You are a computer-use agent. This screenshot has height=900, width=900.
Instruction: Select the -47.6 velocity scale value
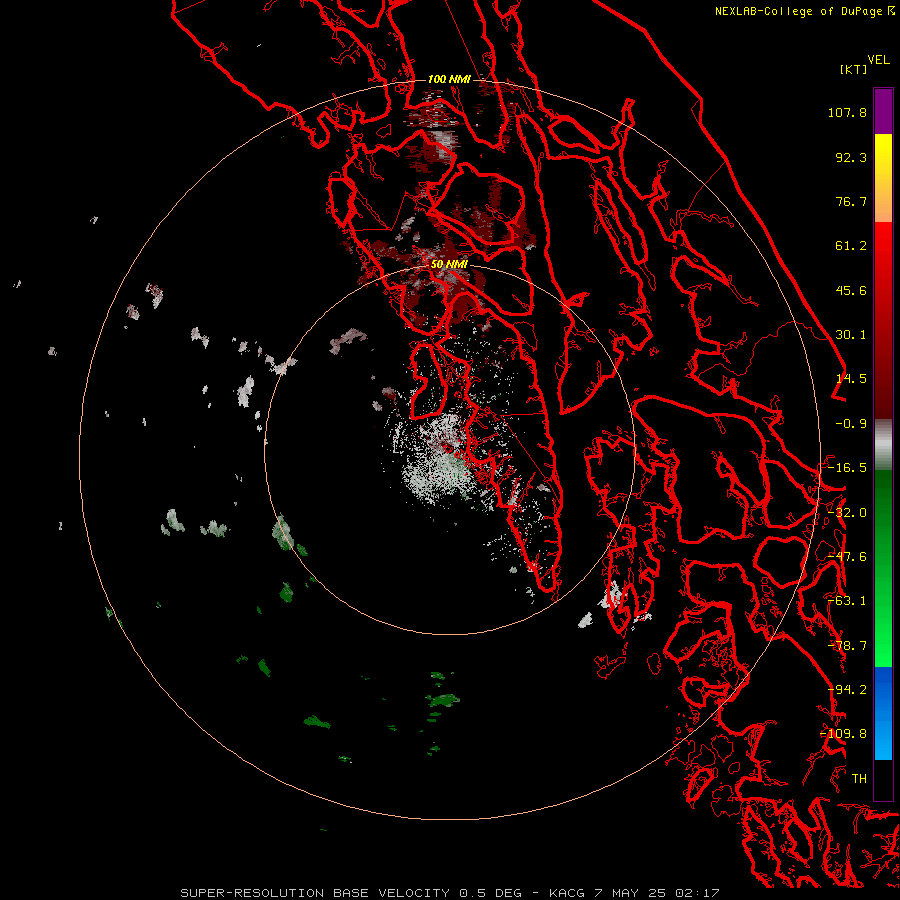[847, 556]
